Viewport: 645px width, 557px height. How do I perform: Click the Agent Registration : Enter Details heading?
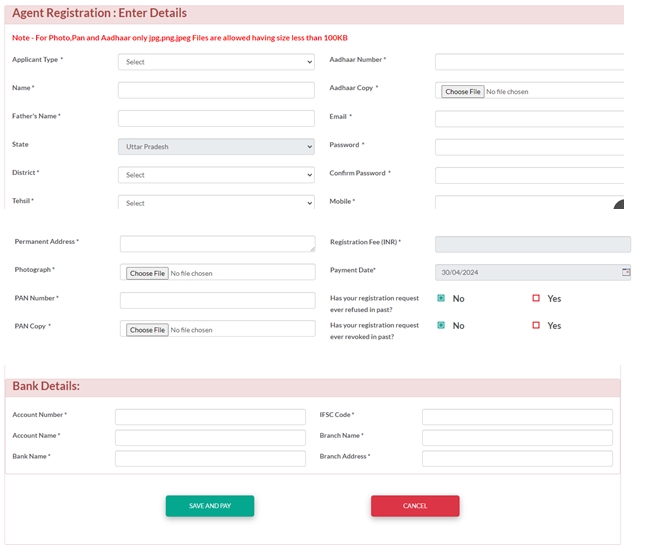pyautogui.click(x=100, y=13)
